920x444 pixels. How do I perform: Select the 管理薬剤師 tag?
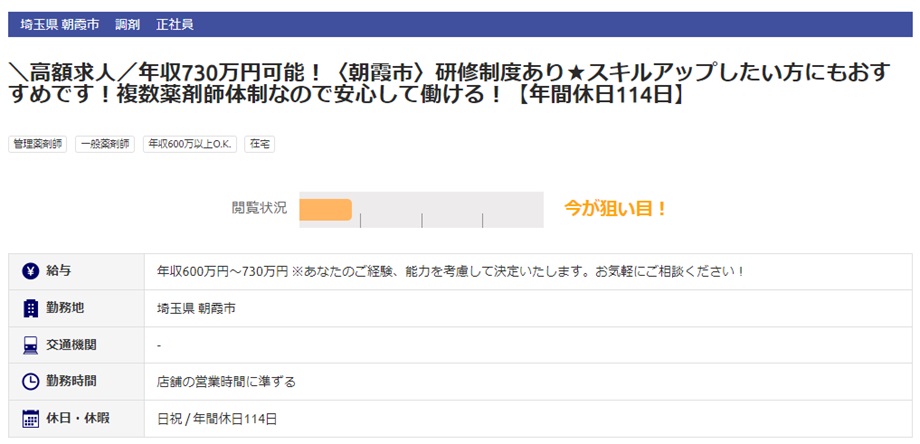tap(38, 144)
